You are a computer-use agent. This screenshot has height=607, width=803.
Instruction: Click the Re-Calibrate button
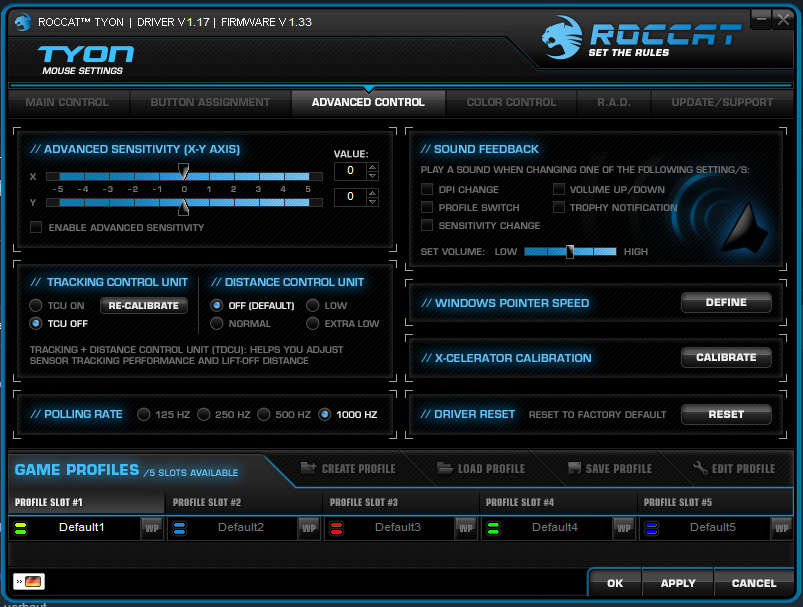[143, 305]
